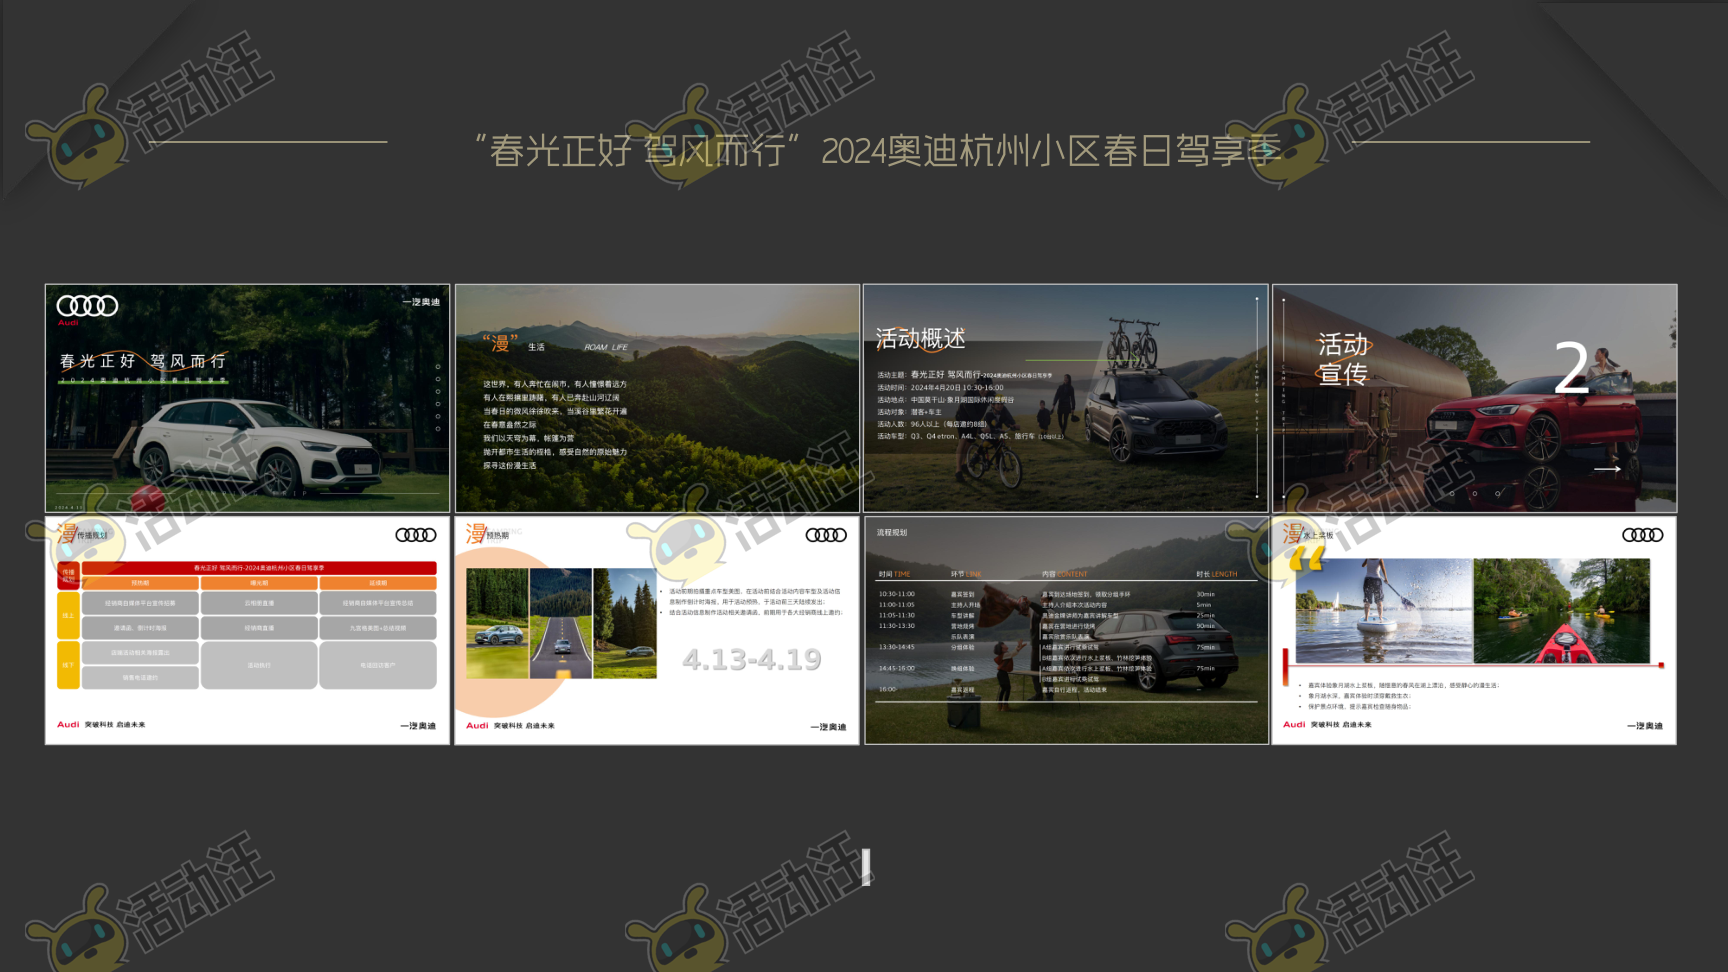This screenshot has width=1728, height=972.
Task: Open the 活动概述 slide with bike-rack car
Action: [1066, 398]
